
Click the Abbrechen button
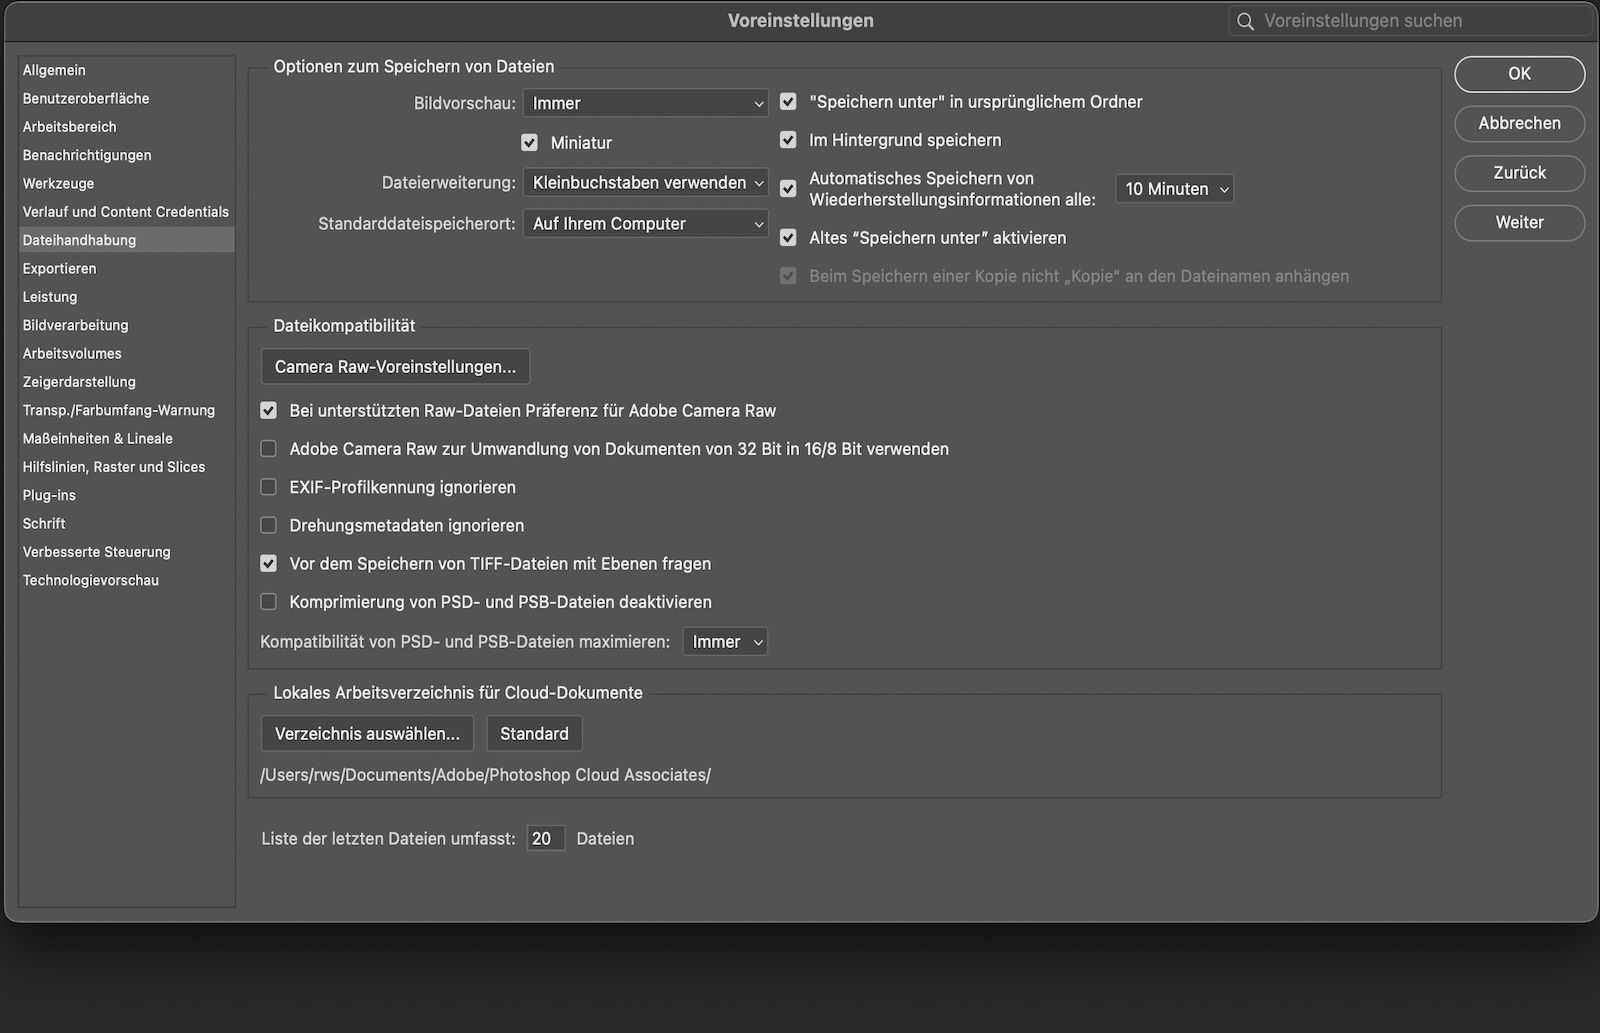coord(1519,123)
